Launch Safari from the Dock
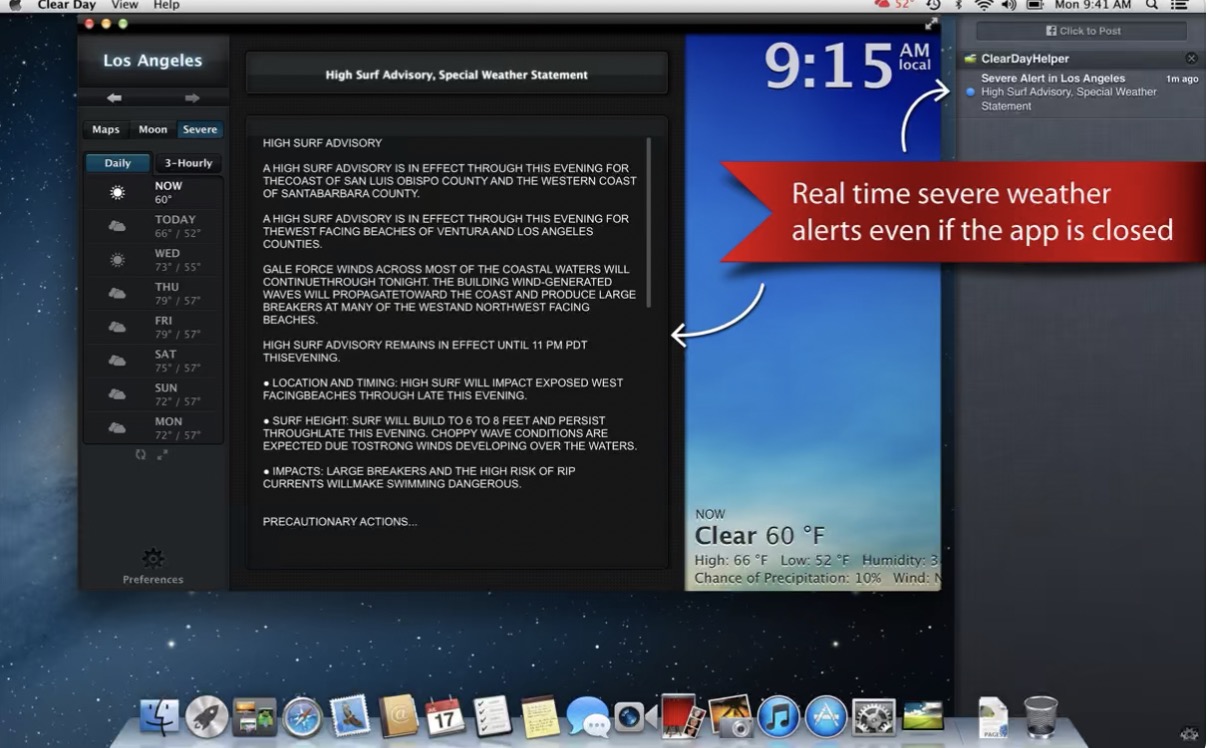 [303, 717]
